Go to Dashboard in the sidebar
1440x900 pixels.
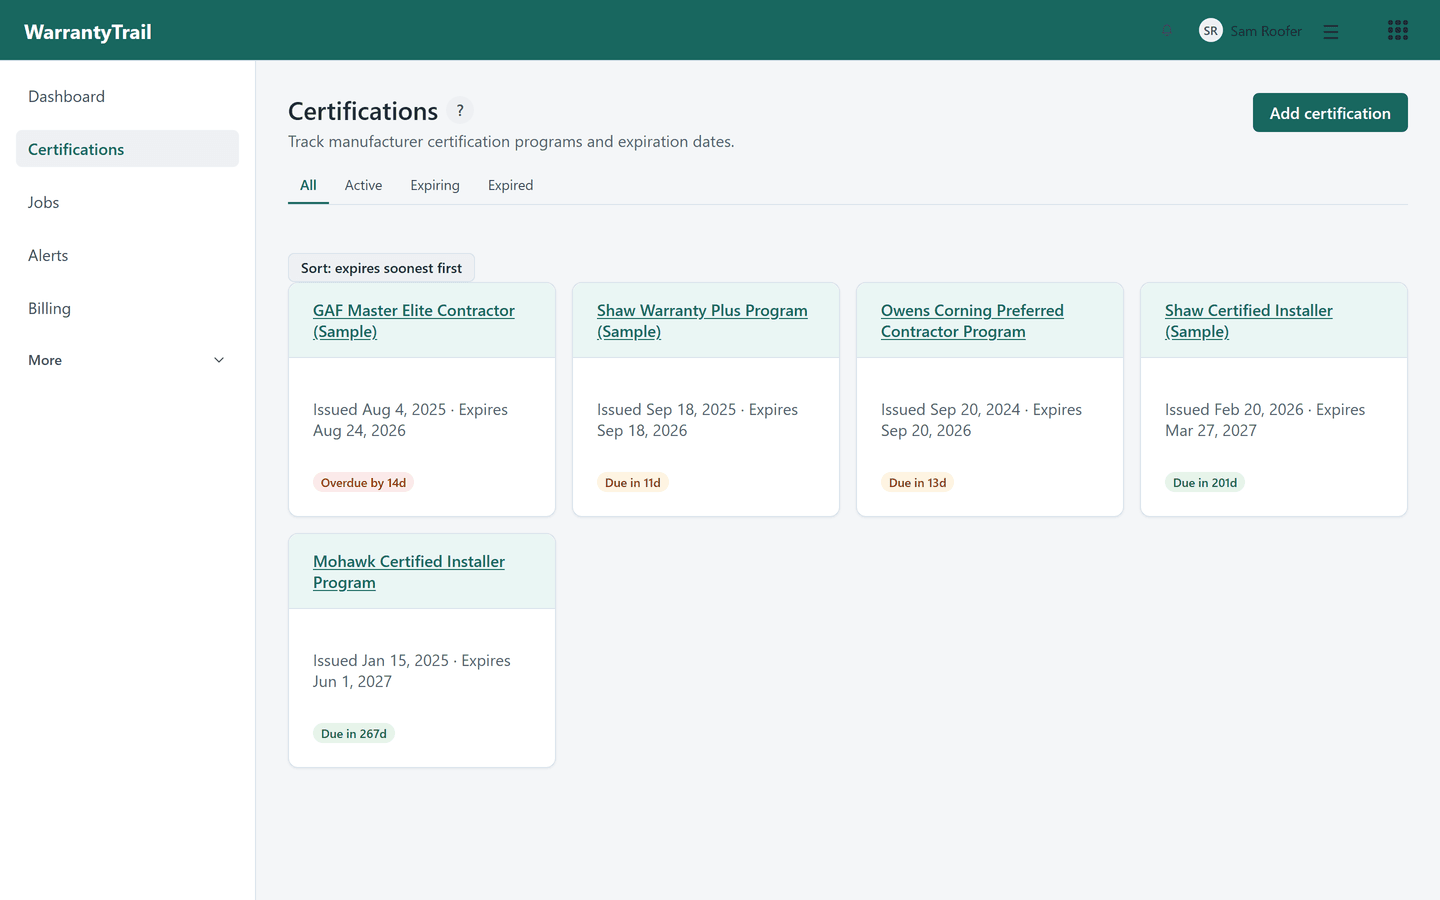tap(127, 96)
